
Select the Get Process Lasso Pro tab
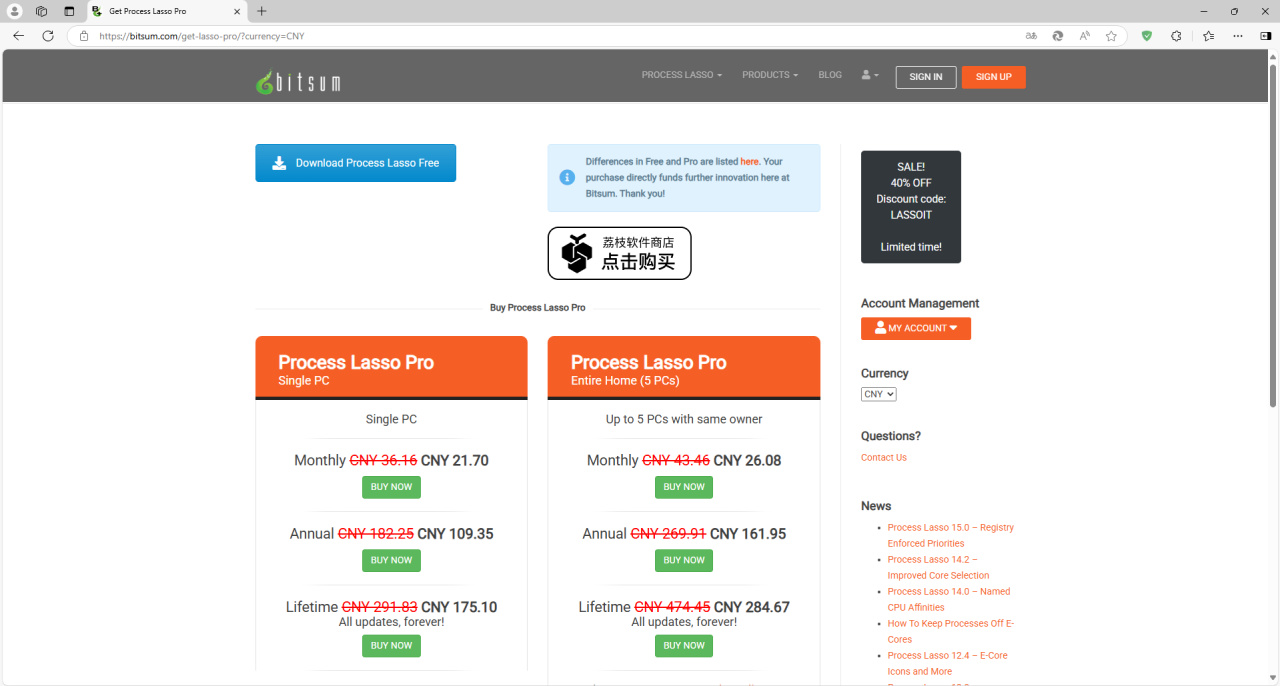[165, 11]
